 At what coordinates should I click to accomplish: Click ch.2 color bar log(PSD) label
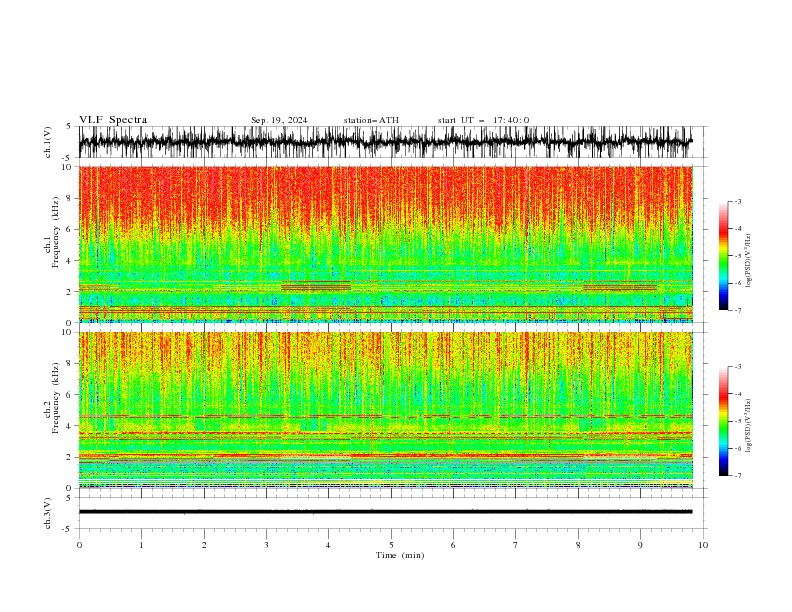click(748, 425)
